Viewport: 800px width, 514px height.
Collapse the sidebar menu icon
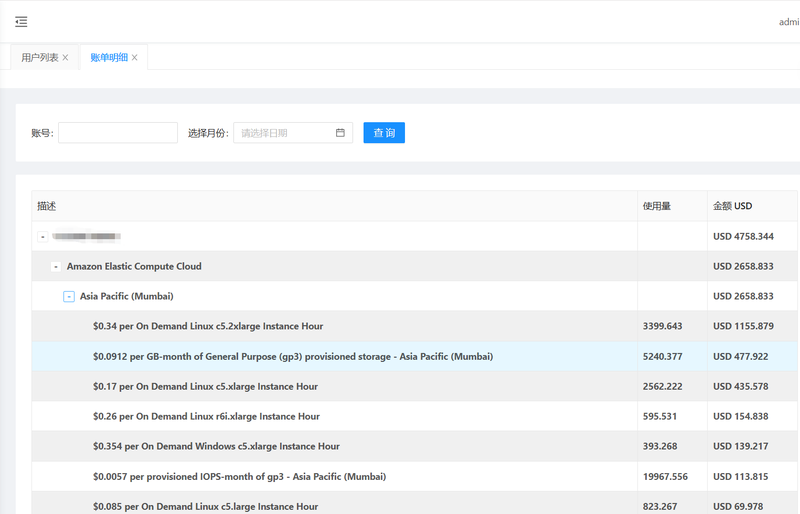pyautogui.click(x=21, y=21)
